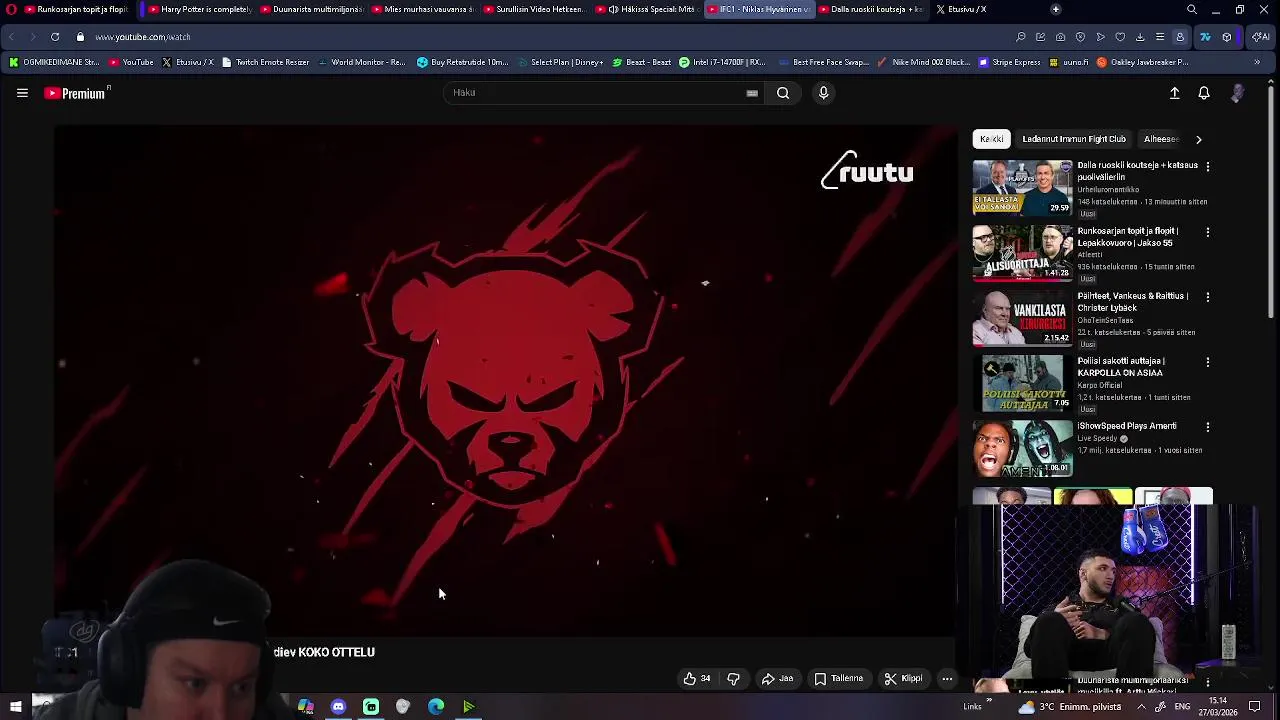Open Discord from the taskbar

tap(338, 707)
